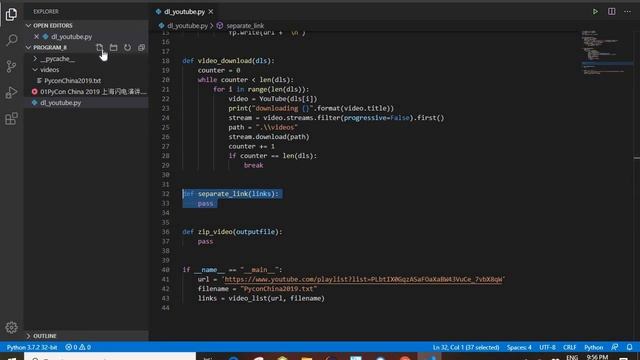This screenshot has width=640, height=360.
Task: Click the 'def video_download(dls):' line
Action: (x=228, y=61)
